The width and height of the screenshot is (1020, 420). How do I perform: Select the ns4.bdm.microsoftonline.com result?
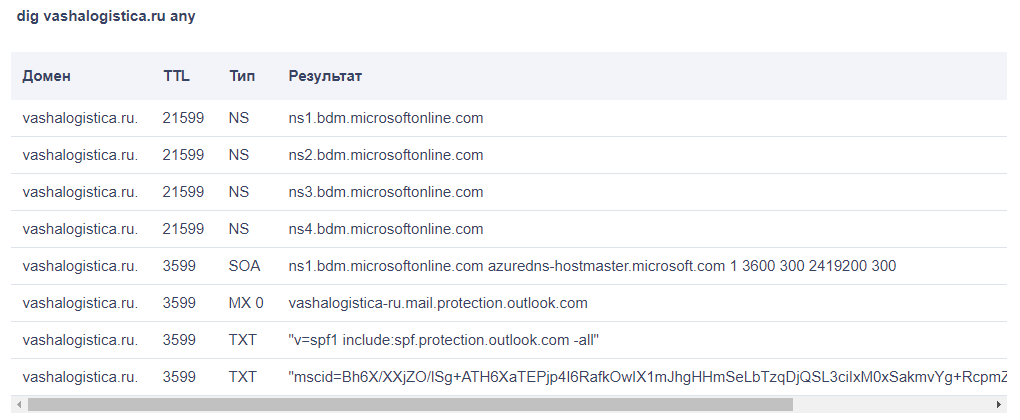385,229
